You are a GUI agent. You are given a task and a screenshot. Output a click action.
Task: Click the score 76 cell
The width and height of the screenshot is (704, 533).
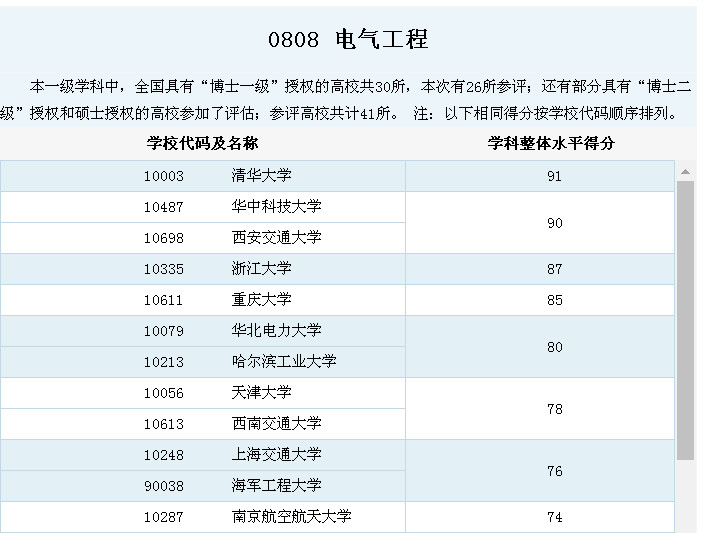coord(540,471)
